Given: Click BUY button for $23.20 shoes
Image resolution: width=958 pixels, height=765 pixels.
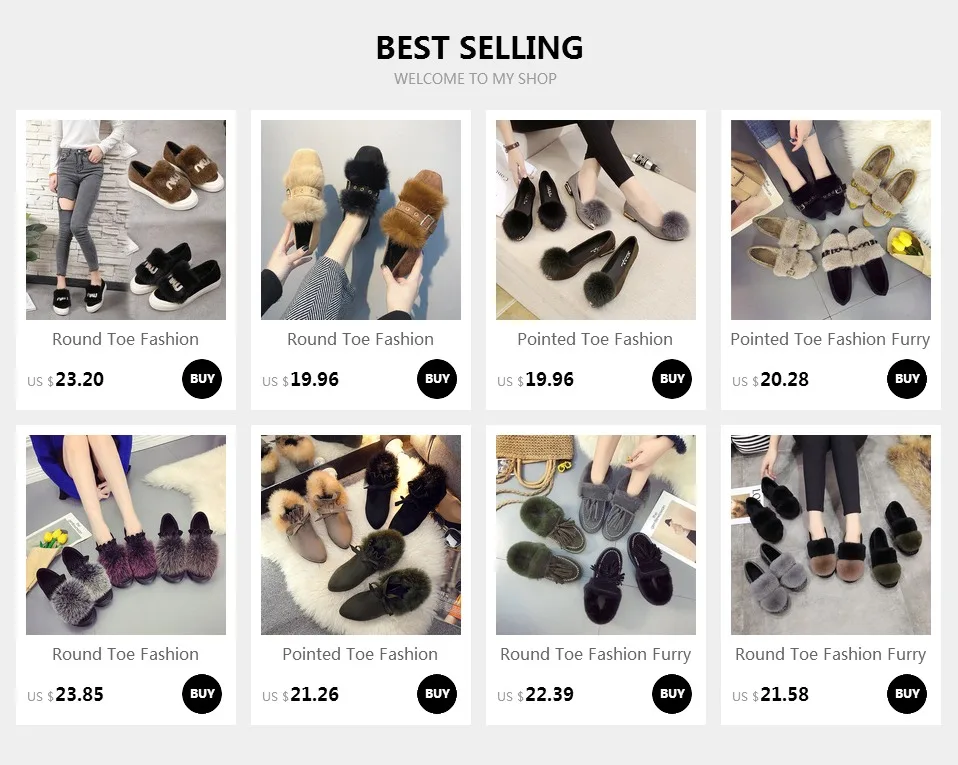Looking at the screenshot, I should pyautogui.click(x=202, y=379).
